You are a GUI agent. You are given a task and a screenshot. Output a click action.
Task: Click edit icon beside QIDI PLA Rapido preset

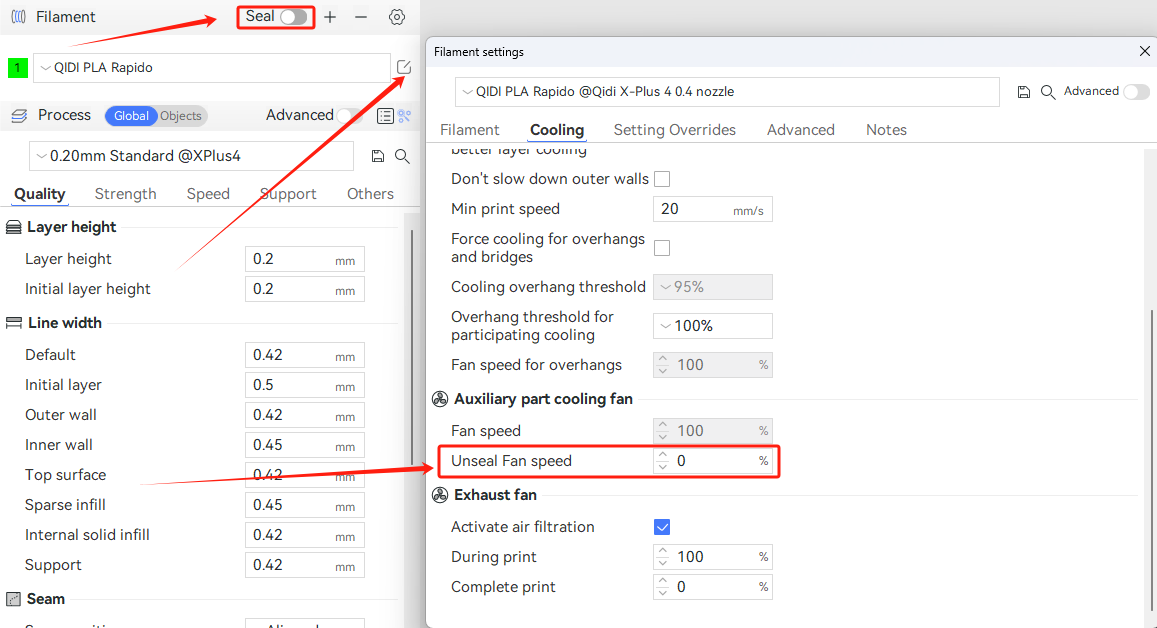pos(404,67)
